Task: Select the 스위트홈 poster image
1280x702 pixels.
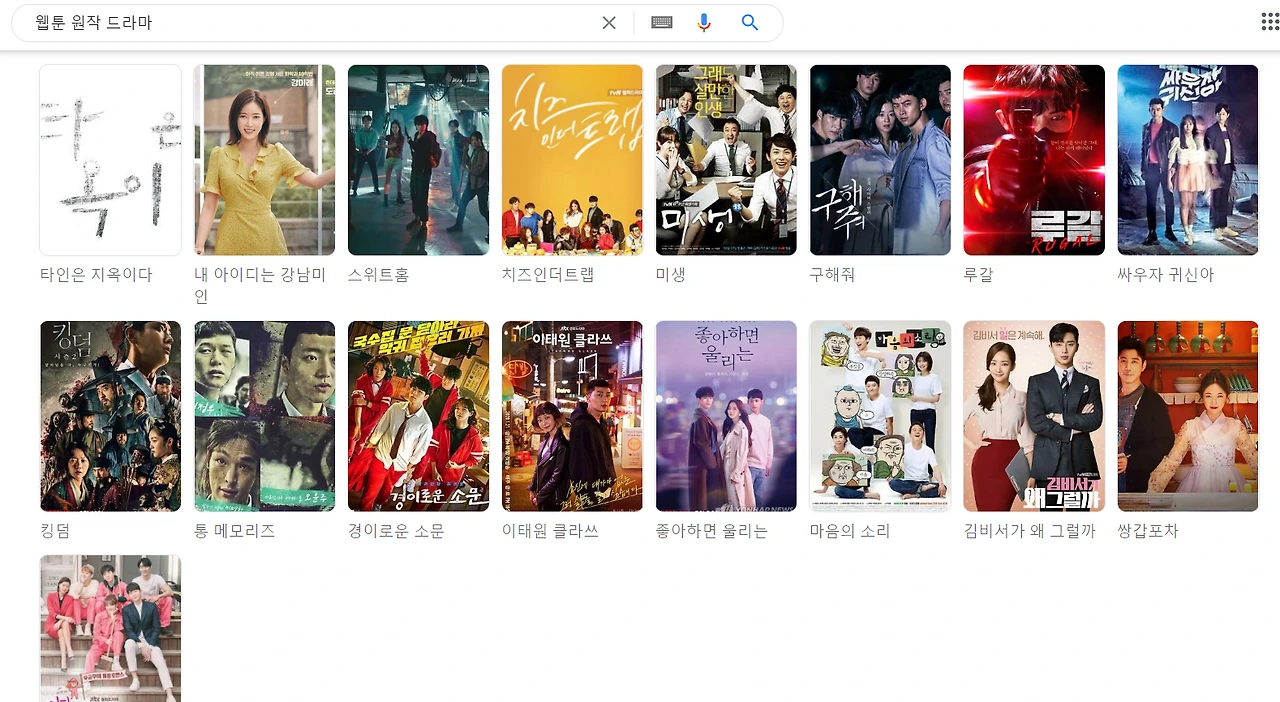Action: (418, 160)
